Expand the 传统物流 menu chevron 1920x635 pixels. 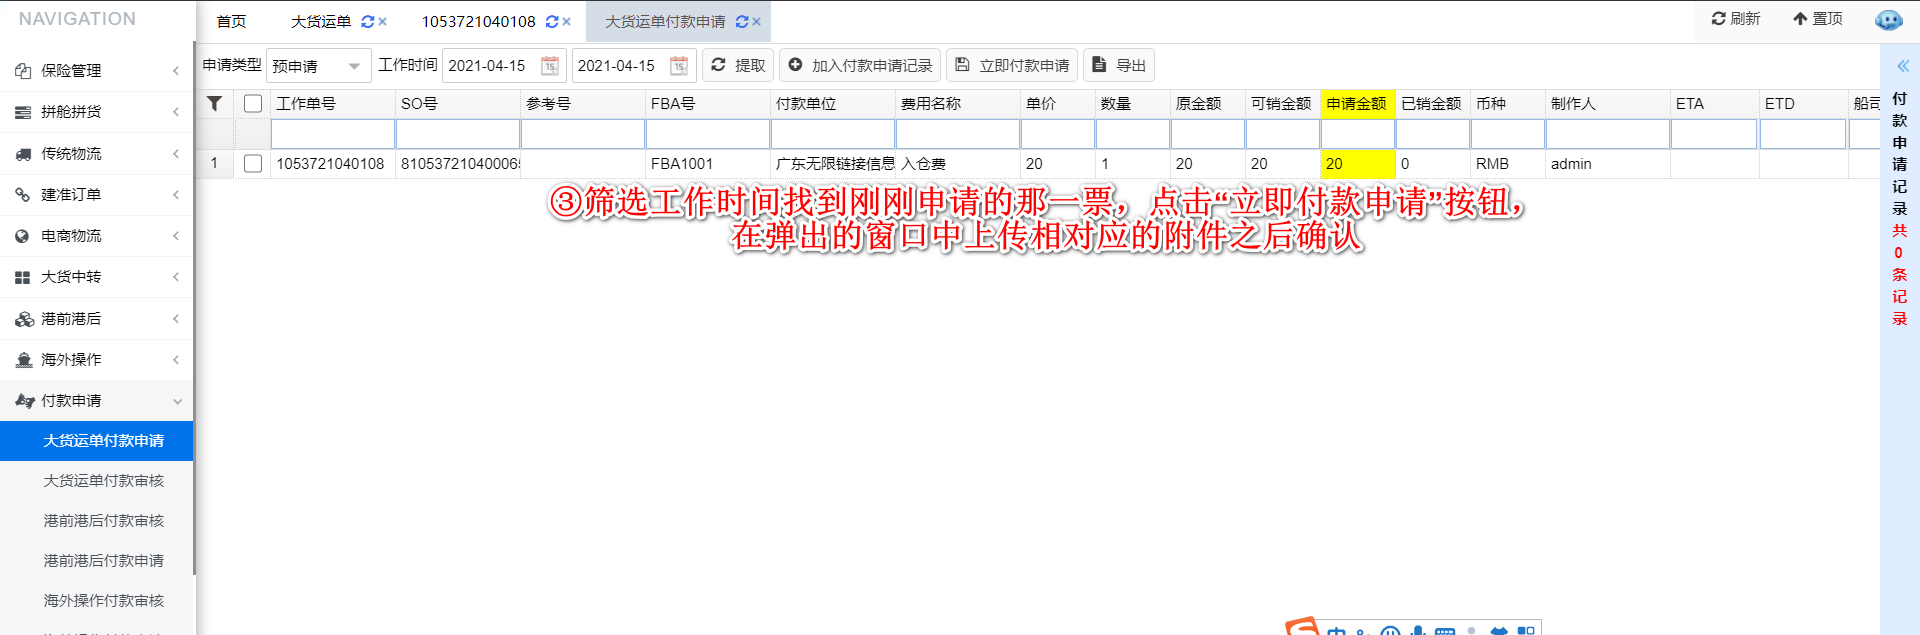click(x=176, y=154)
